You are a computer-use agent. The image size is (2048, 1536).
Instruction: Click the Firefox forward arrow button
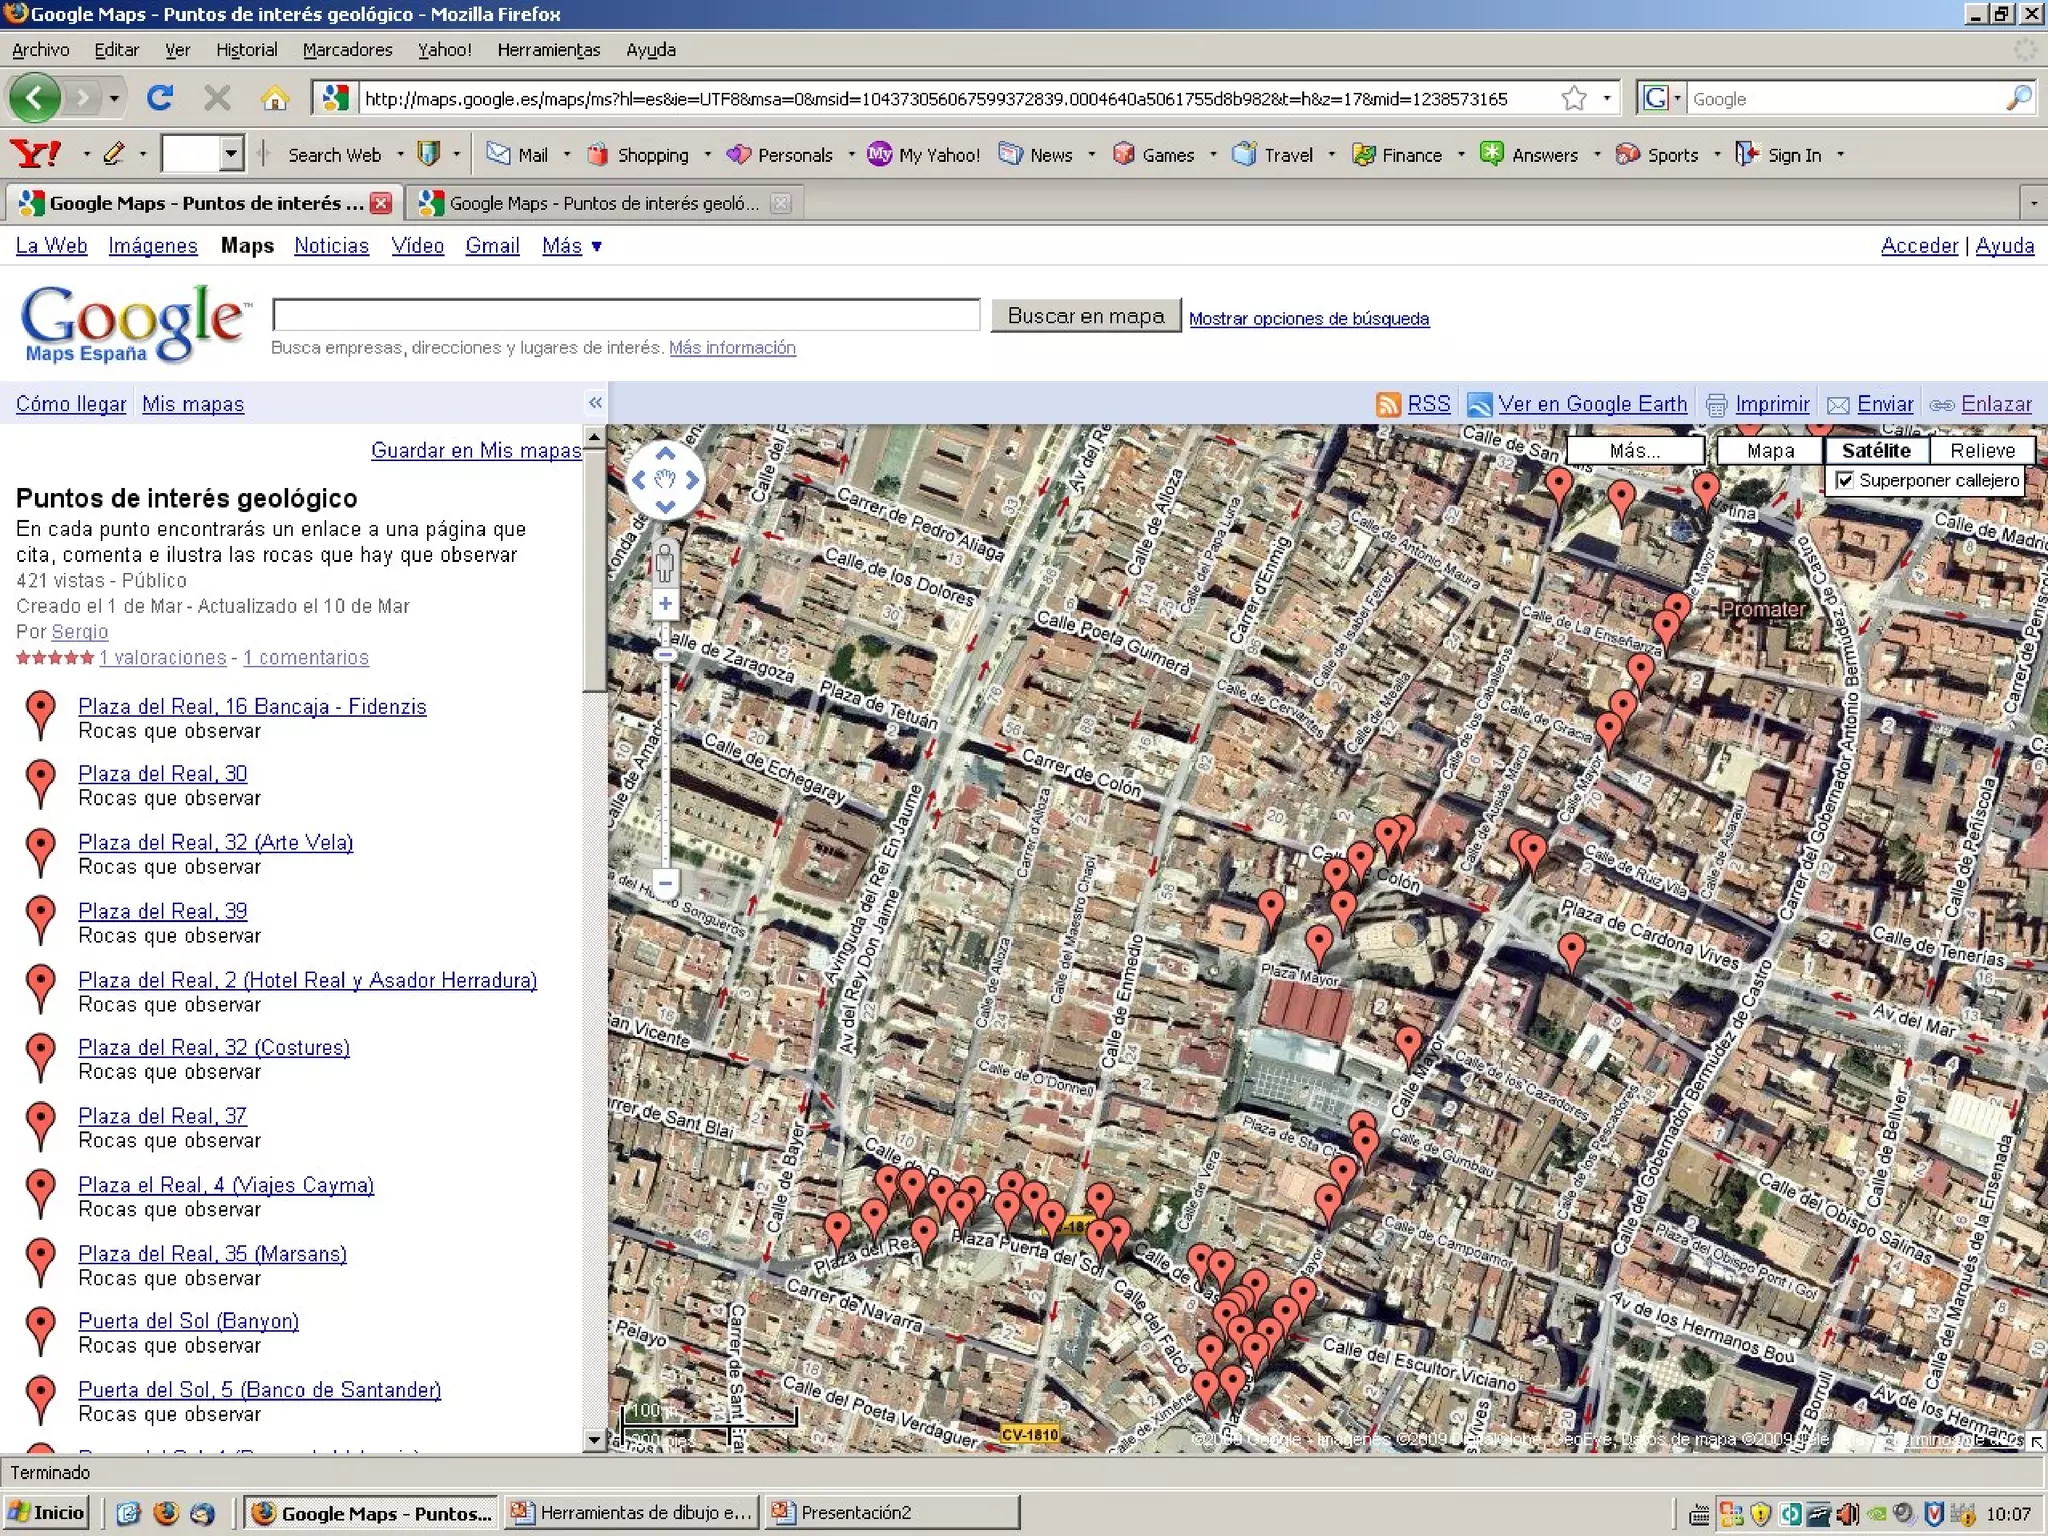tap(83, 98)
